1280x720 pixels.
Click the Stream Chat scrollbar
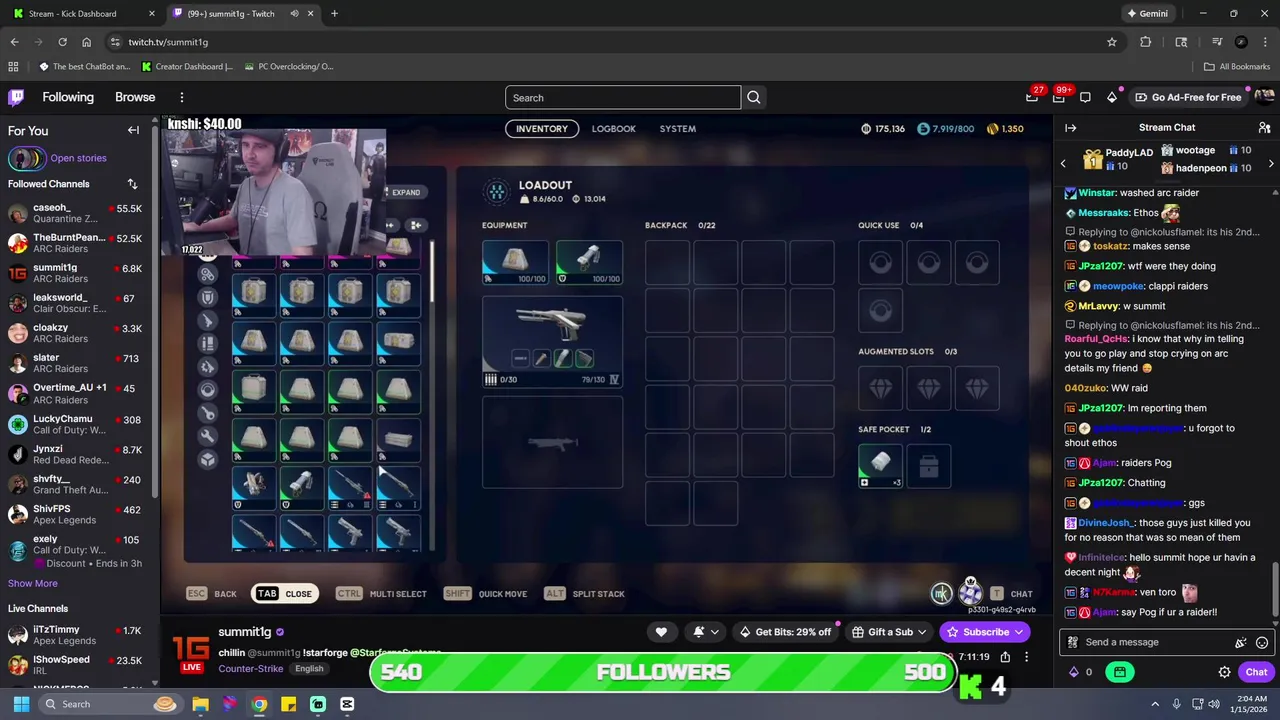click(x=1275, y=592)
